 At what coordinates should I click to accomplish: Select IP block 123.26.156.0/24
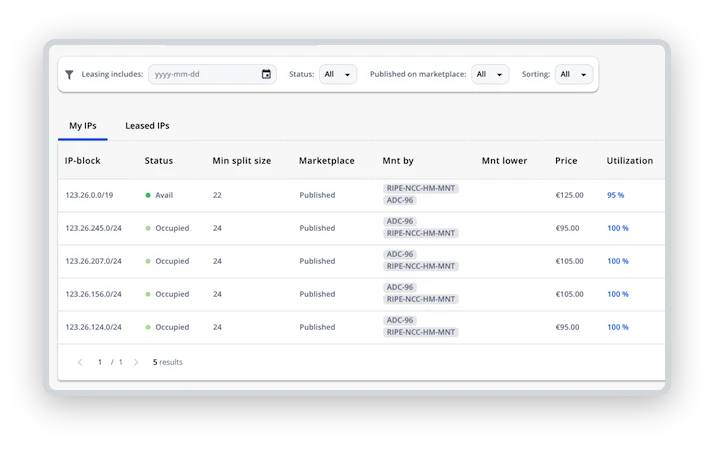pyautogui.click(x=93, y=294)
